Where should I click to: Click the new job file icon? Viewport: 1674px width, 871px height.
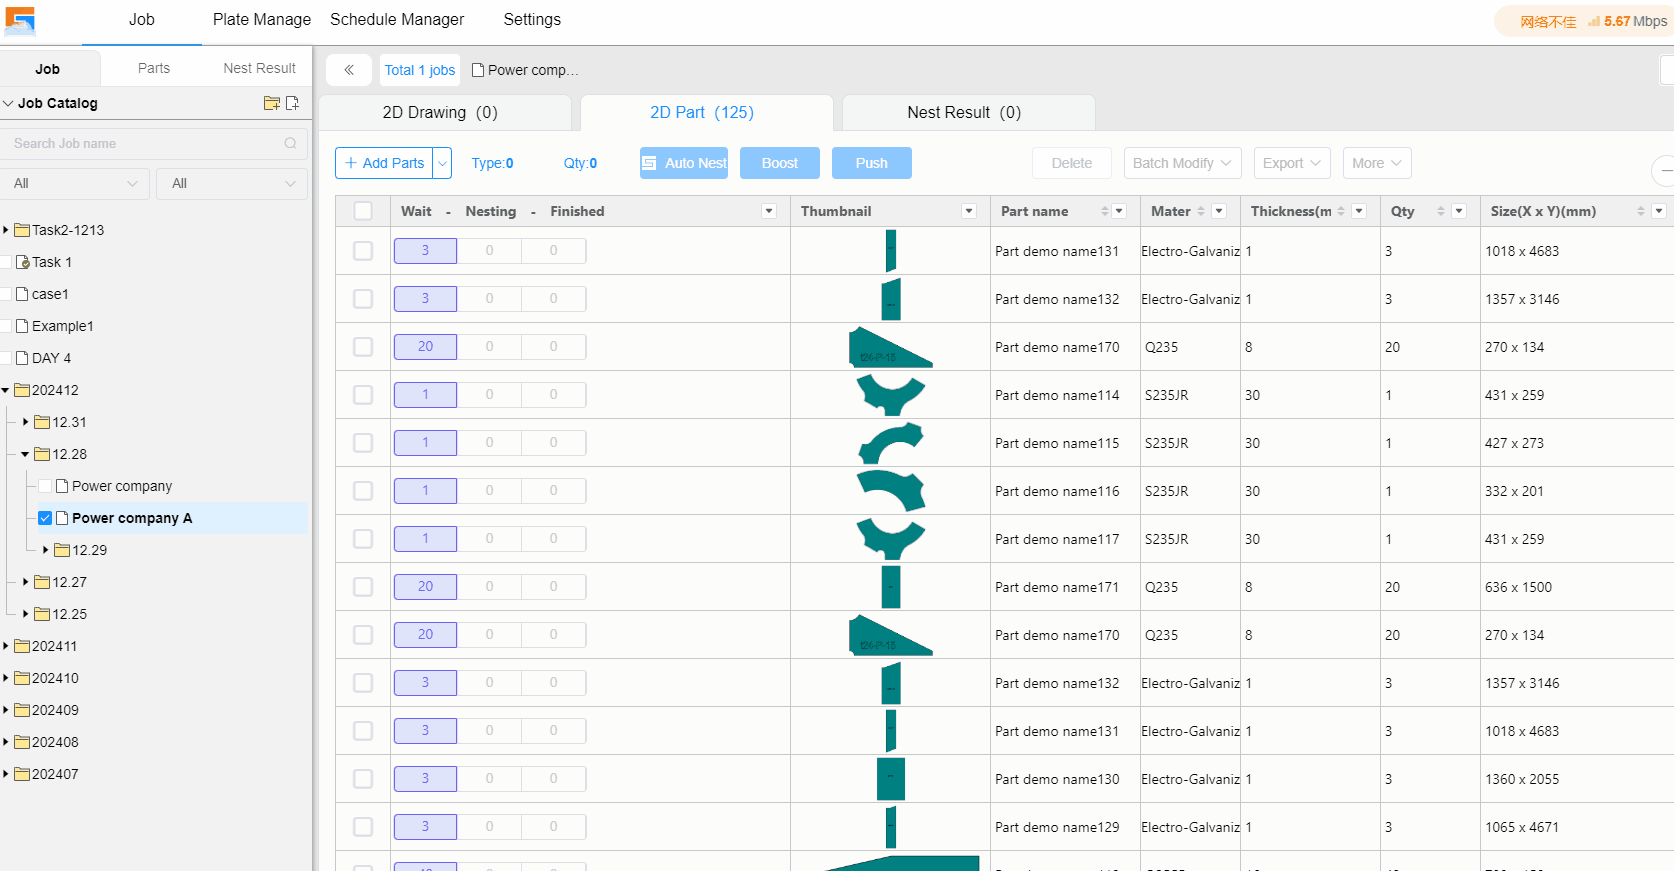pos(292,103)
